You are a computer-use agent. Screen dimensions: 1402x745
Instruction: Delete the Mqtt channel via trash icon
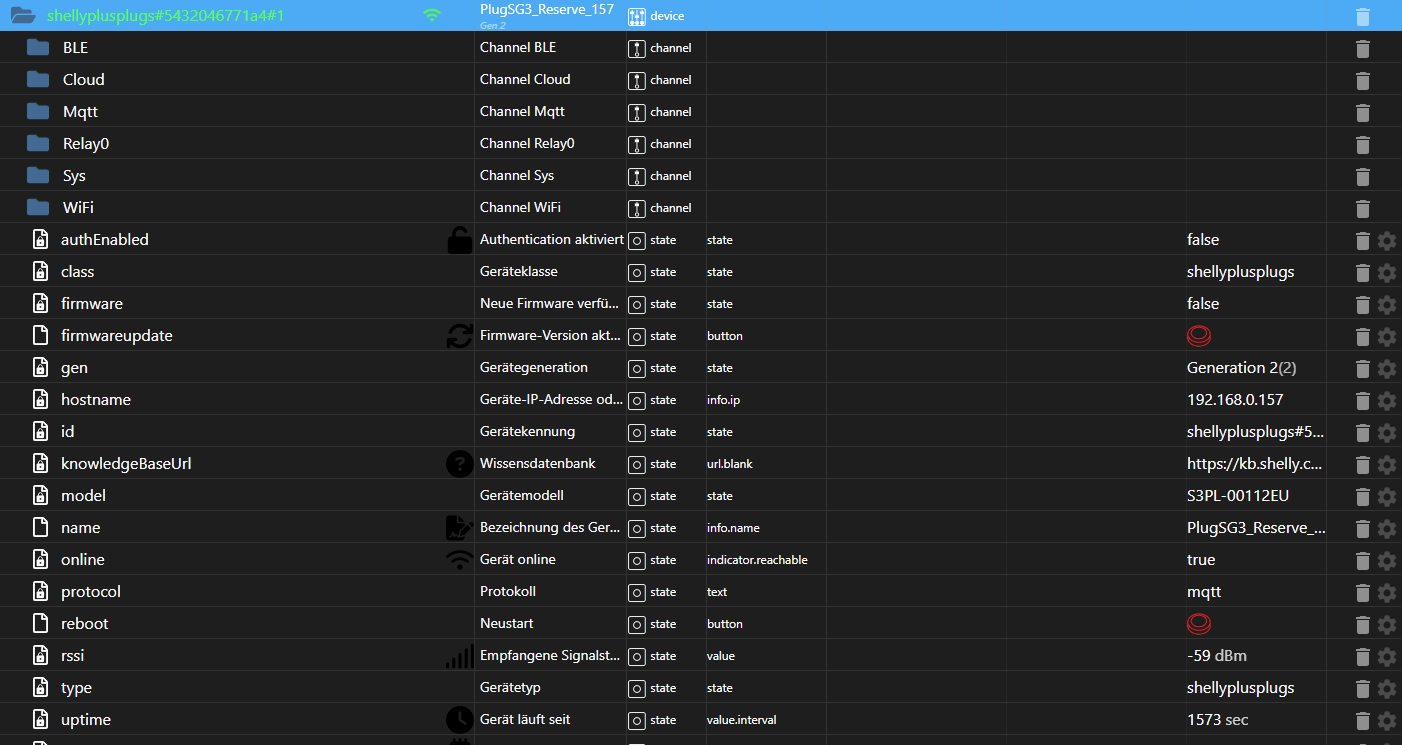coord(1362,112)
